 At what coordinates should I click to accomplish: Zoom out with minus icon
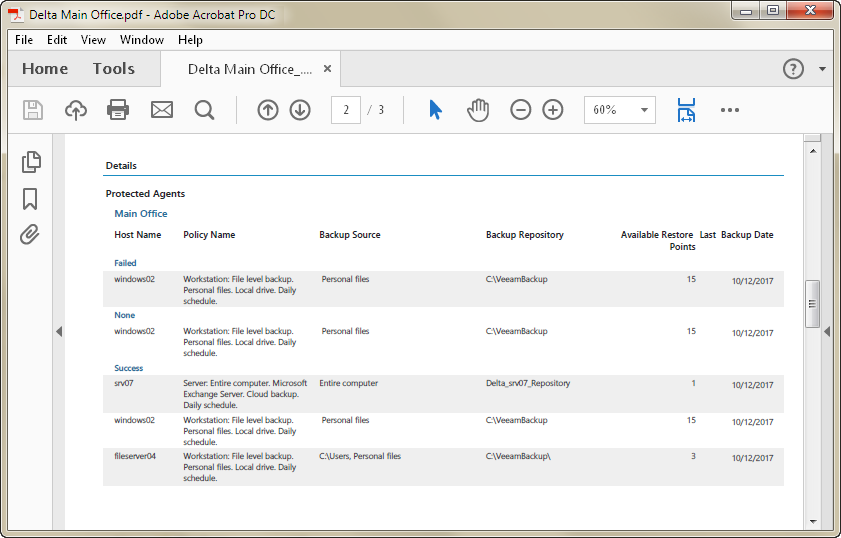(521, 110)
